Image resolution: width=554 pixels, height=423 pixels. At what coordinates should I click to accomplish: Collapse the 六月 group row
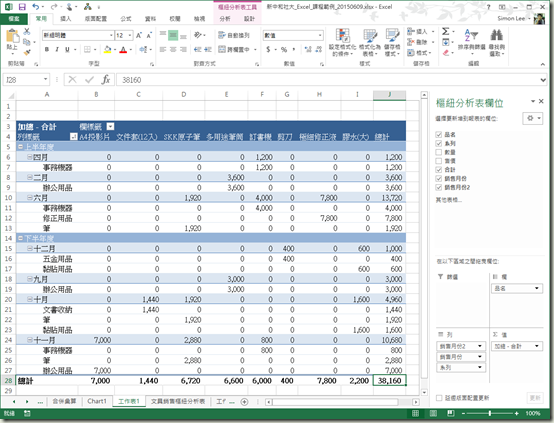pyautogui.click(x=30, y=198)
